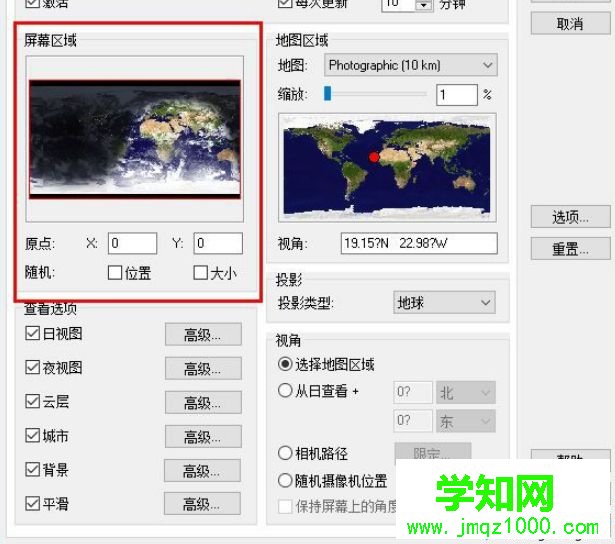The height and width of the screenshot is (544, 615).
Task: Click the 缩放 zoom slider handle
Action: [x=328, y=94]
